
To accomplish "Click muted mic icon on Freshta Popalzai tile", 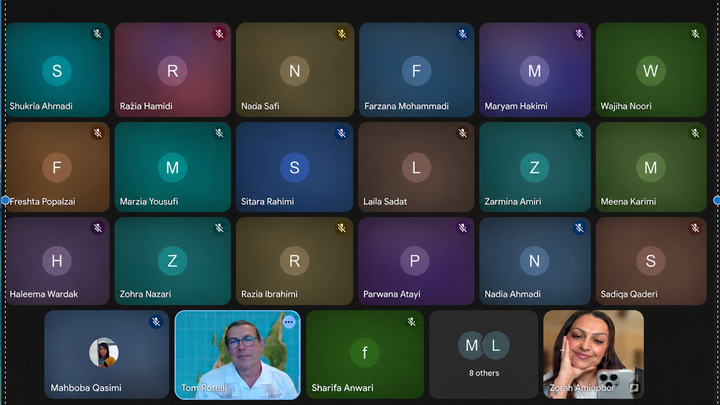I will (97, 133).
